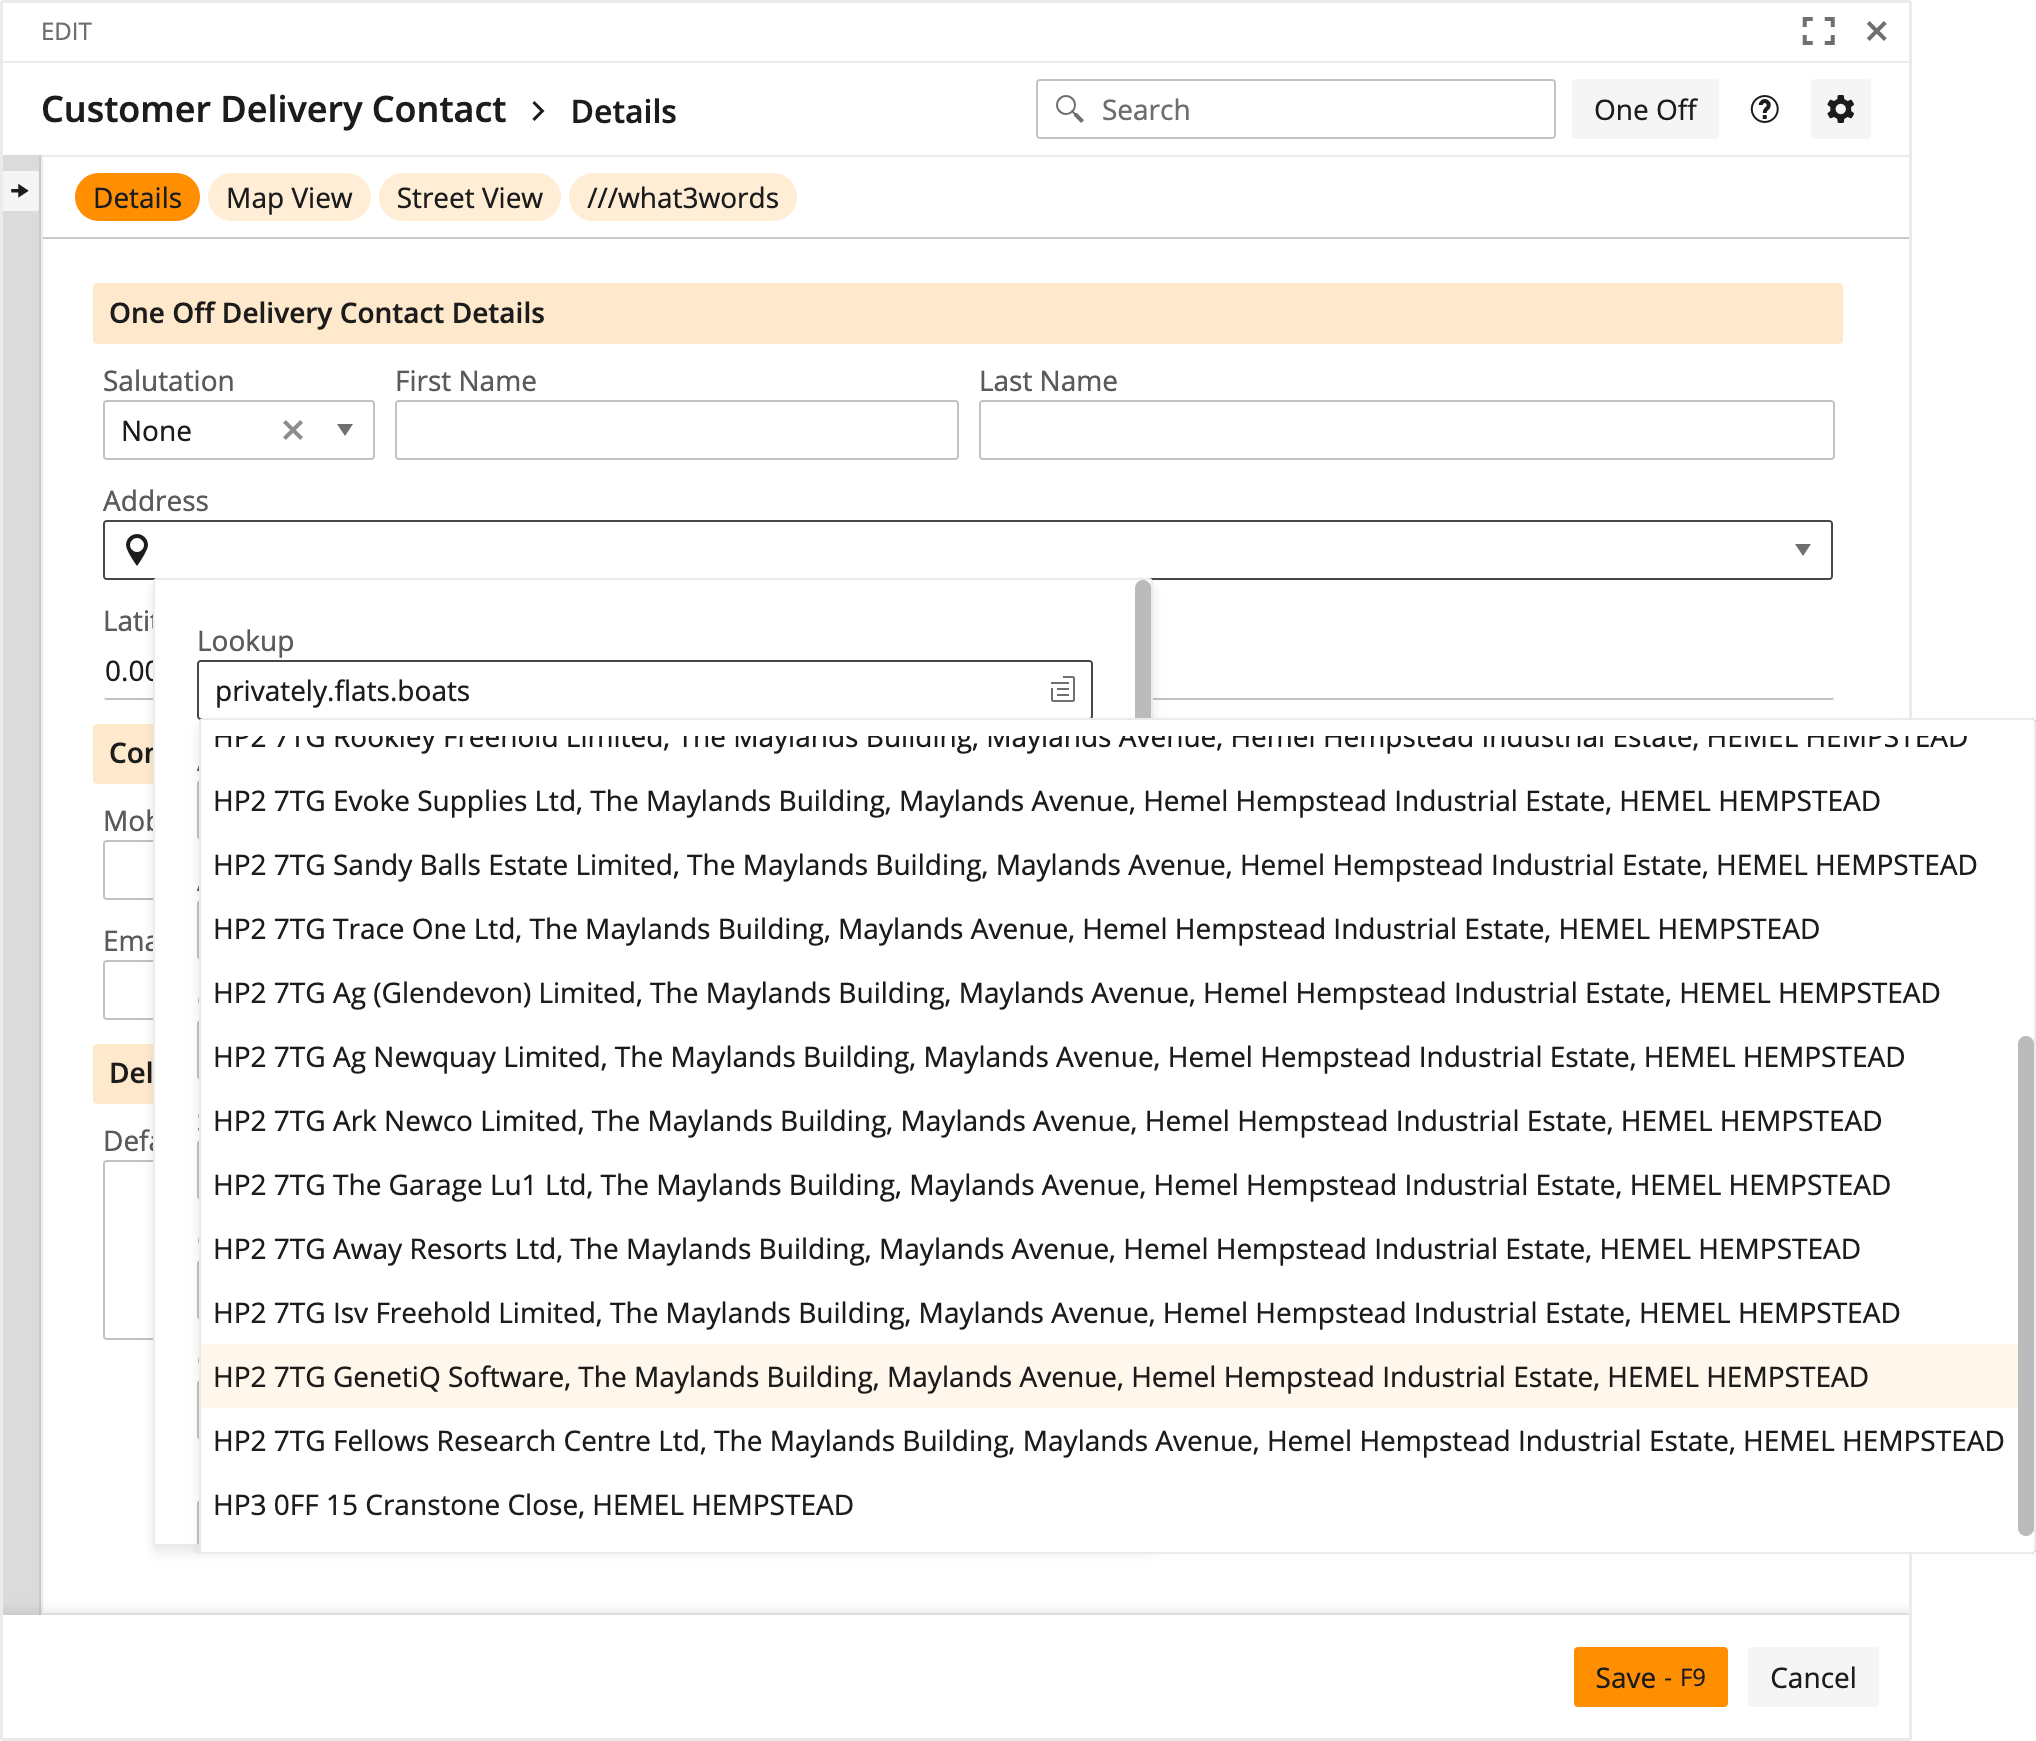Expand the left sidebar arrow
2036x1741 pixels.
pos(20,190)
